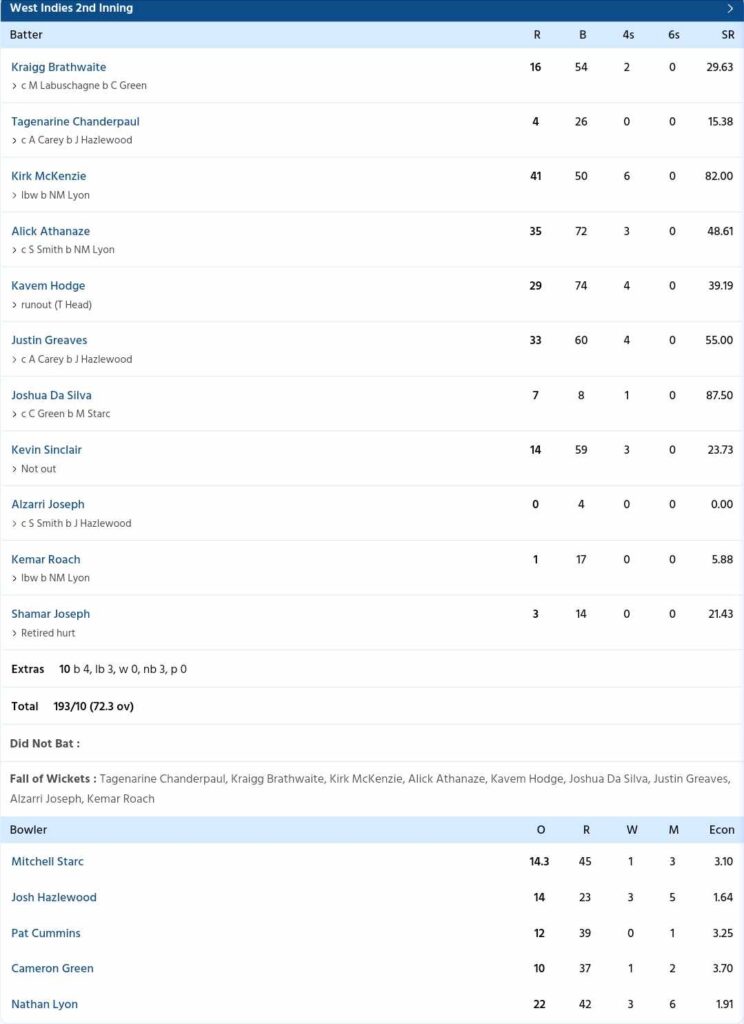Open Pat Cummins bowler link
The height and width of the screenshot is (1024, 744).
pyautogui.click(x=46, y=933)
